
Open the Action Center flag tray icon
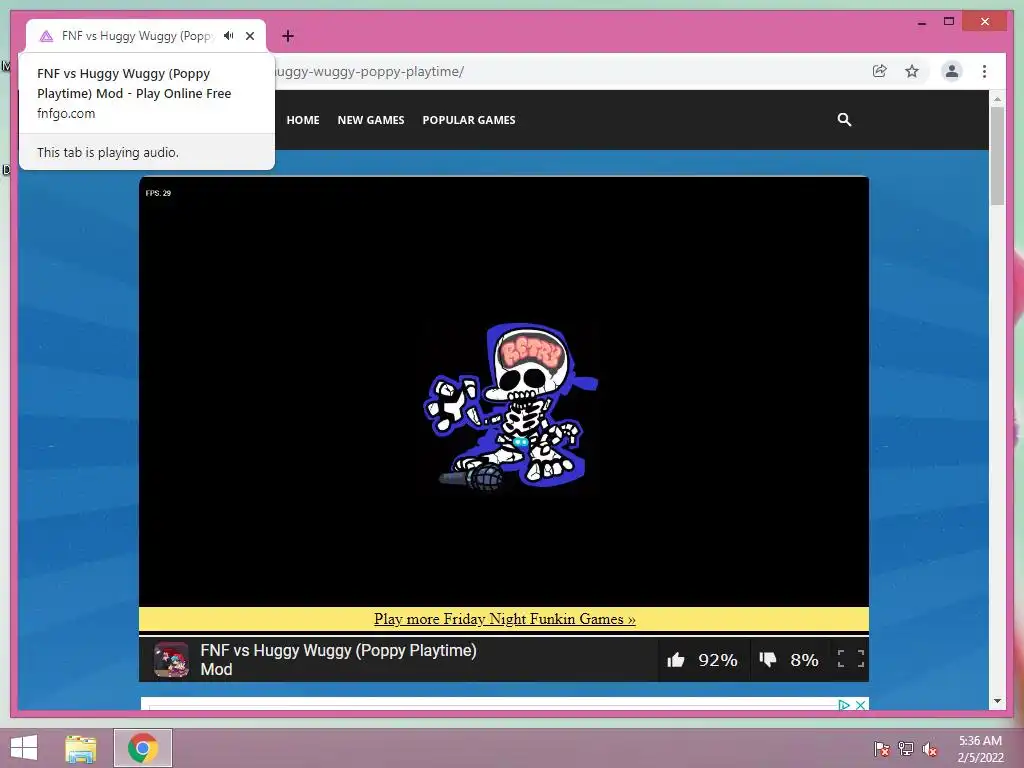882,748
